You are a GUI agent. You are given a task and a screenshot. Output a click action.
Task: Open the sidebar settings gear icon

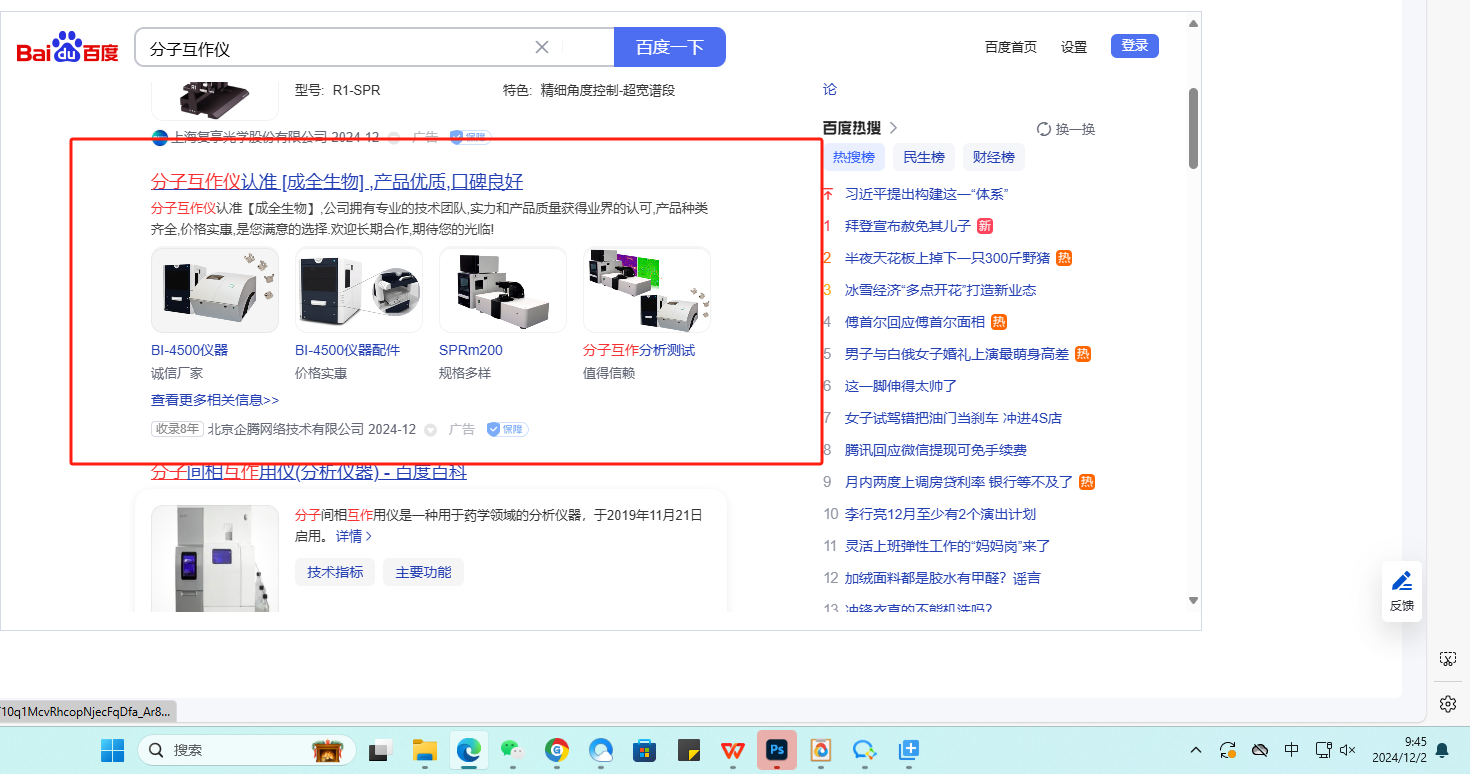(1448, 704)
